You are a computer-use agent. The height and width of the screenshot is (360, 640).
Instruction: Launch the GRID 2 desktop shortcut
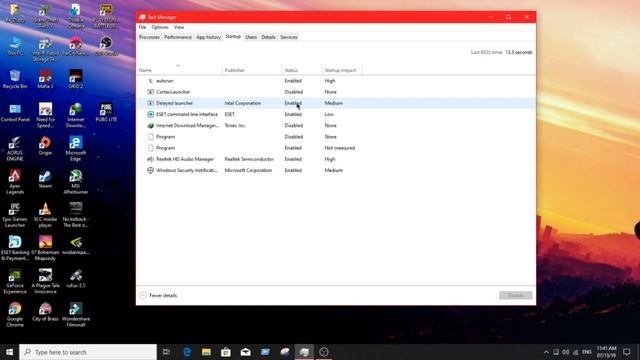[76, 79]
